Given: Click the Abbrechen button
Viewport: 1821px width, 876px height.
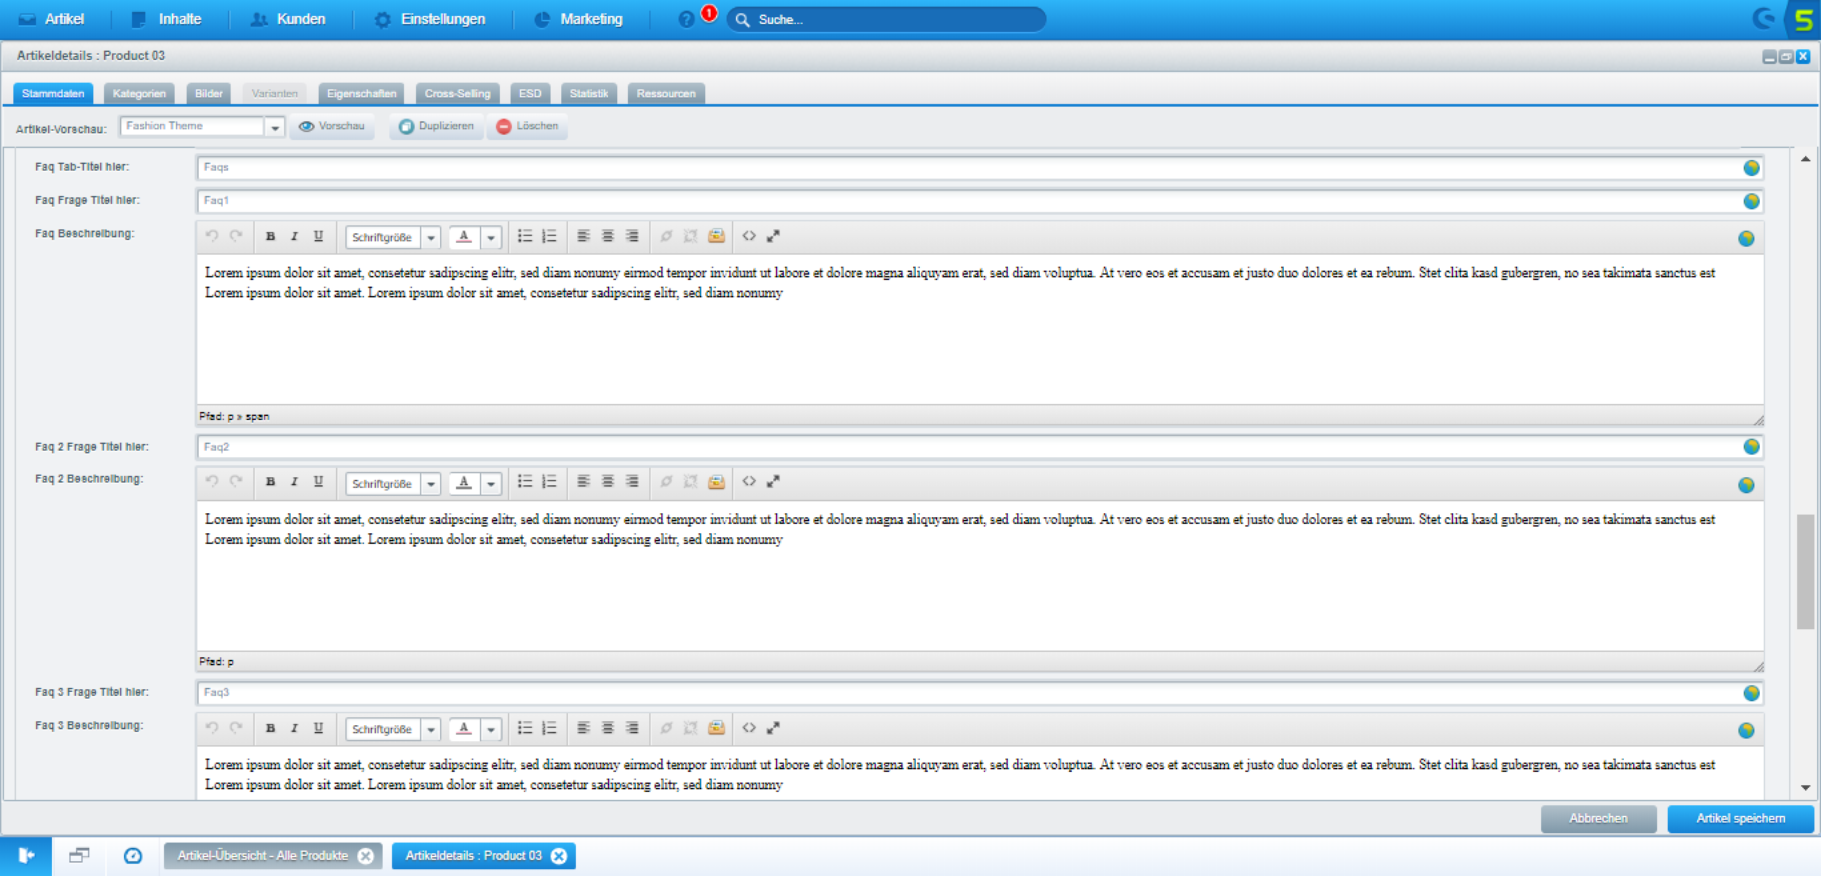Looking at the screenshot, I should (1598, 818).
